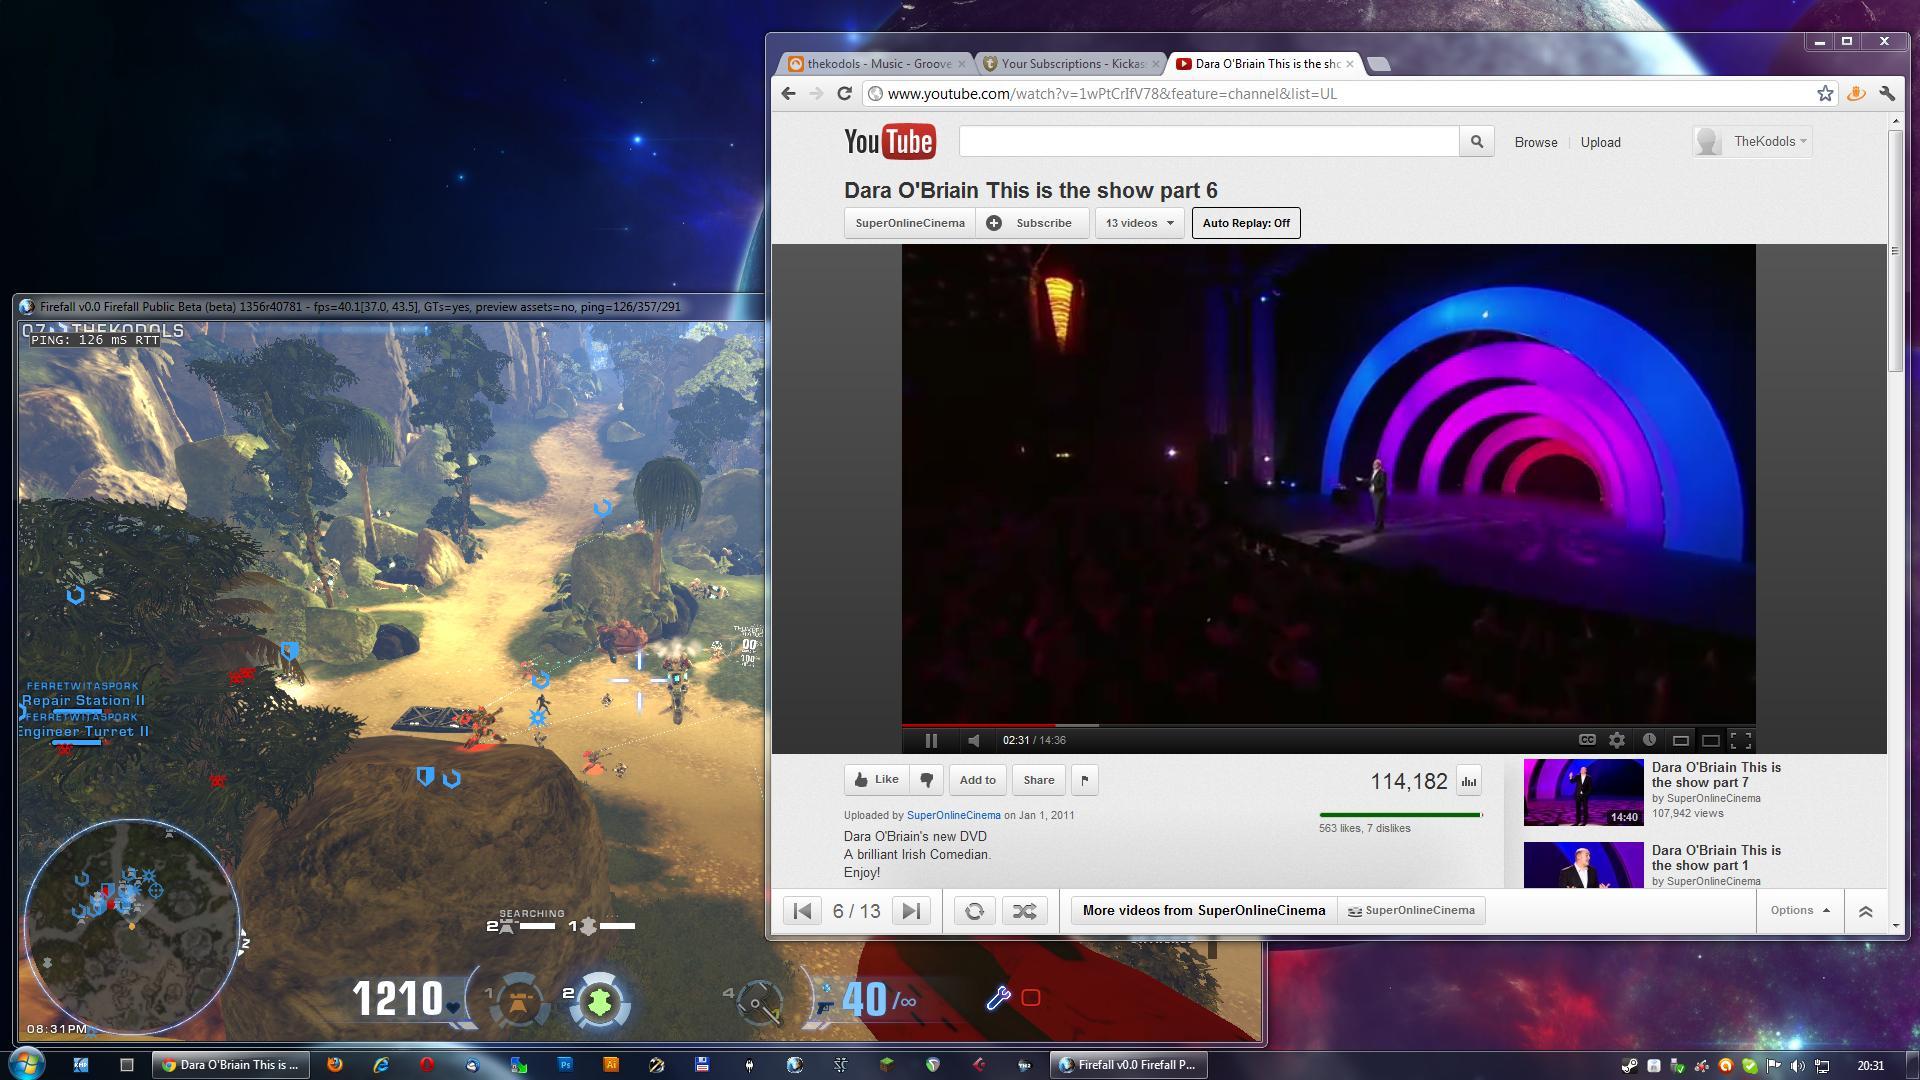Open the SuperOnlineCinema uploader link

[953, 815]
